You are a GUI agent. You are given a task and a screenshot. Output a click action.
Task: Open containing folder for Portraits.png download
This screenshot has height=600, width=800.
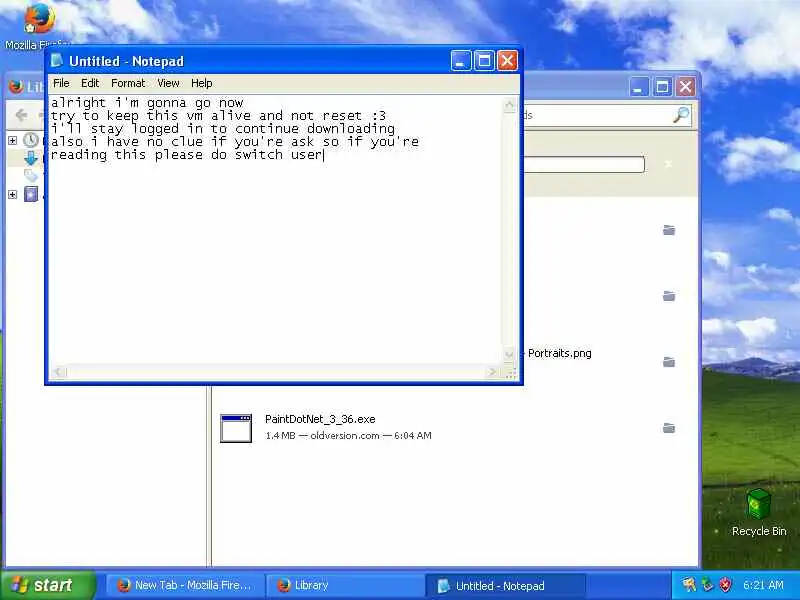click(x=669, y=362)
